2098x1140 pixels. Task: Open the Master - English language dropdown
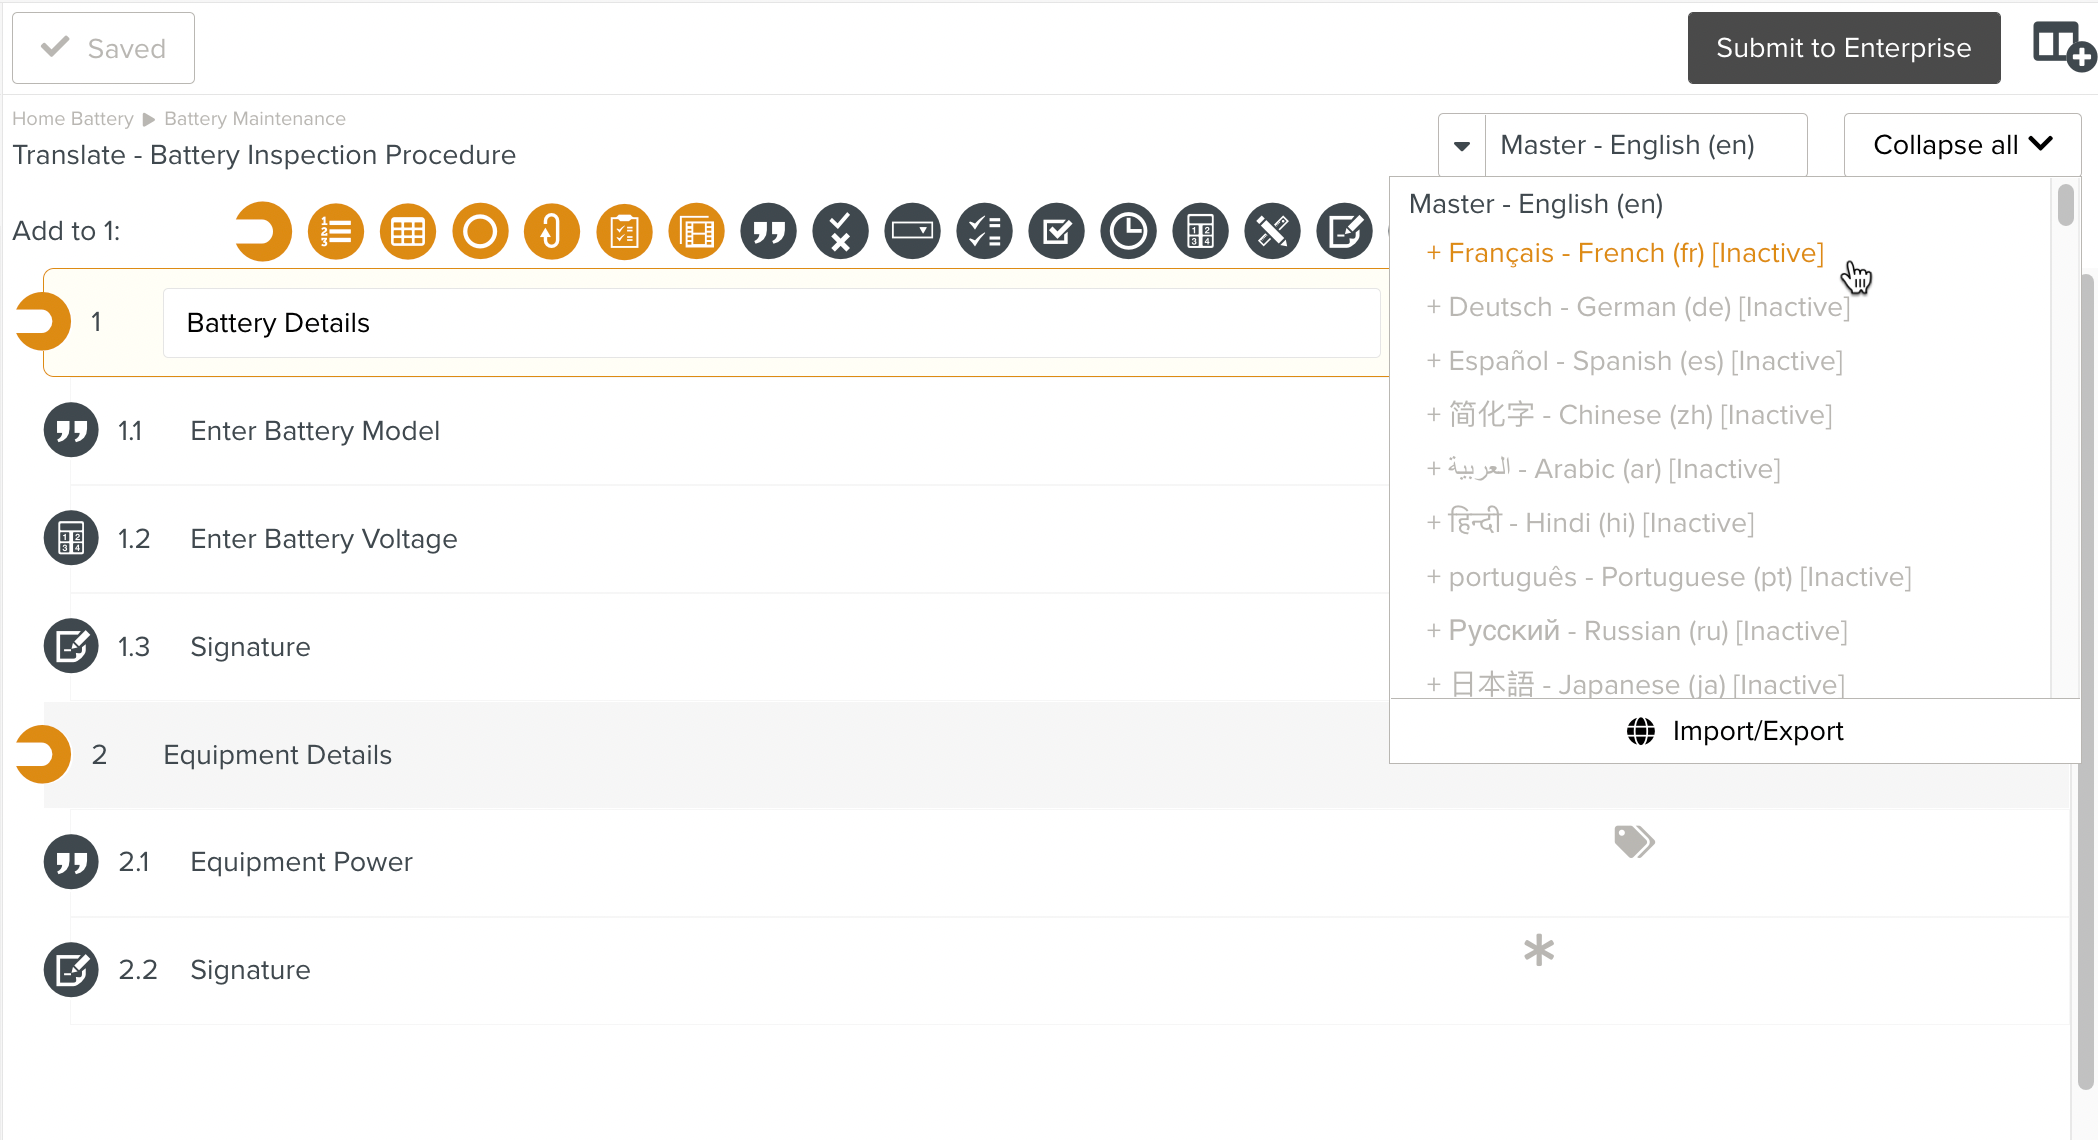(1645, 144)
